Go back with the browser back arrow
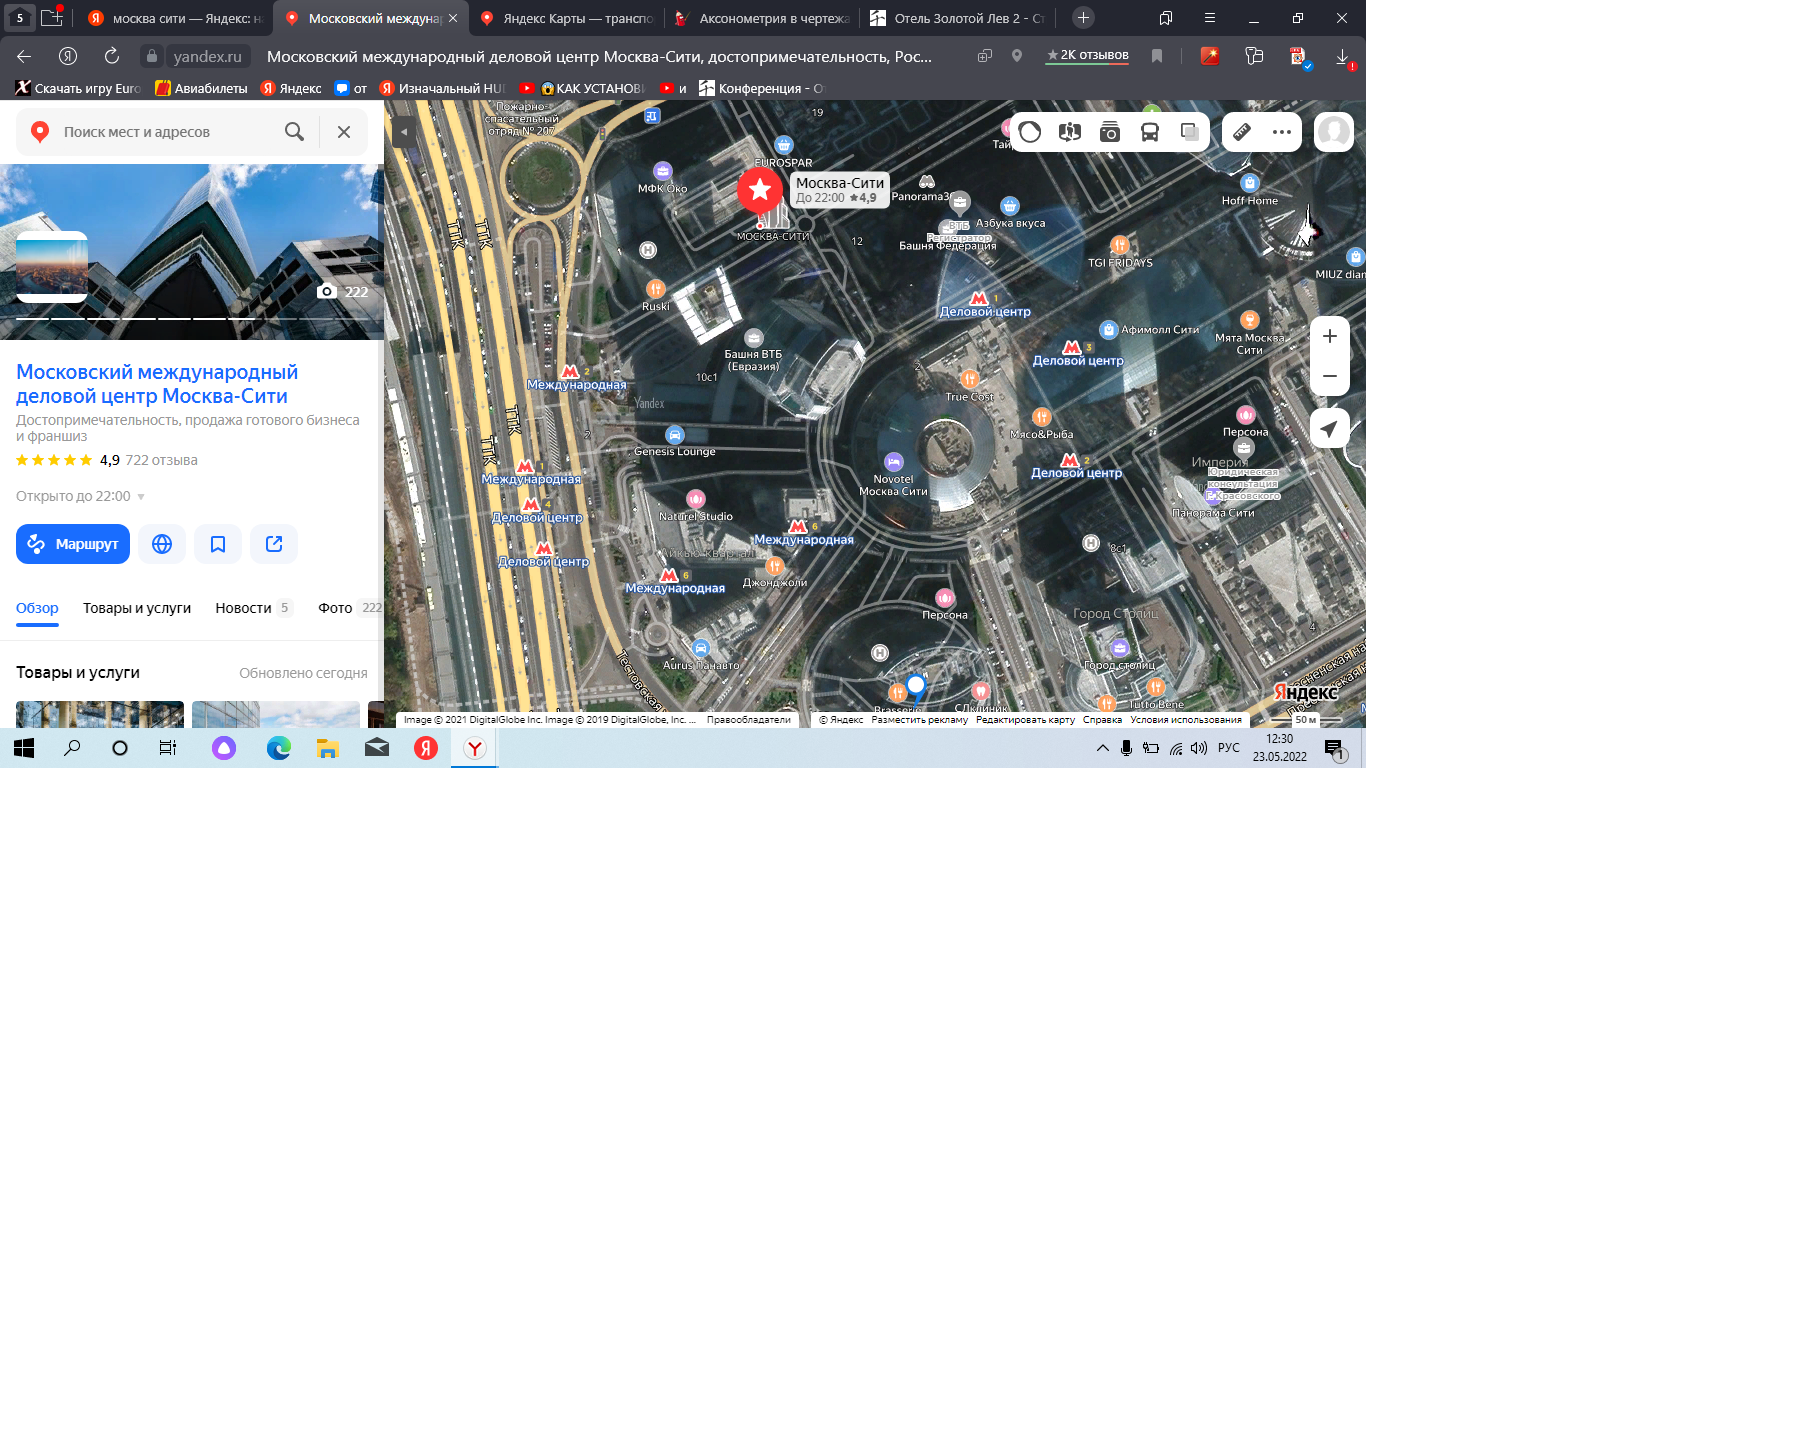This screenshot has height=1439, width=1798. tap(24, 56)
